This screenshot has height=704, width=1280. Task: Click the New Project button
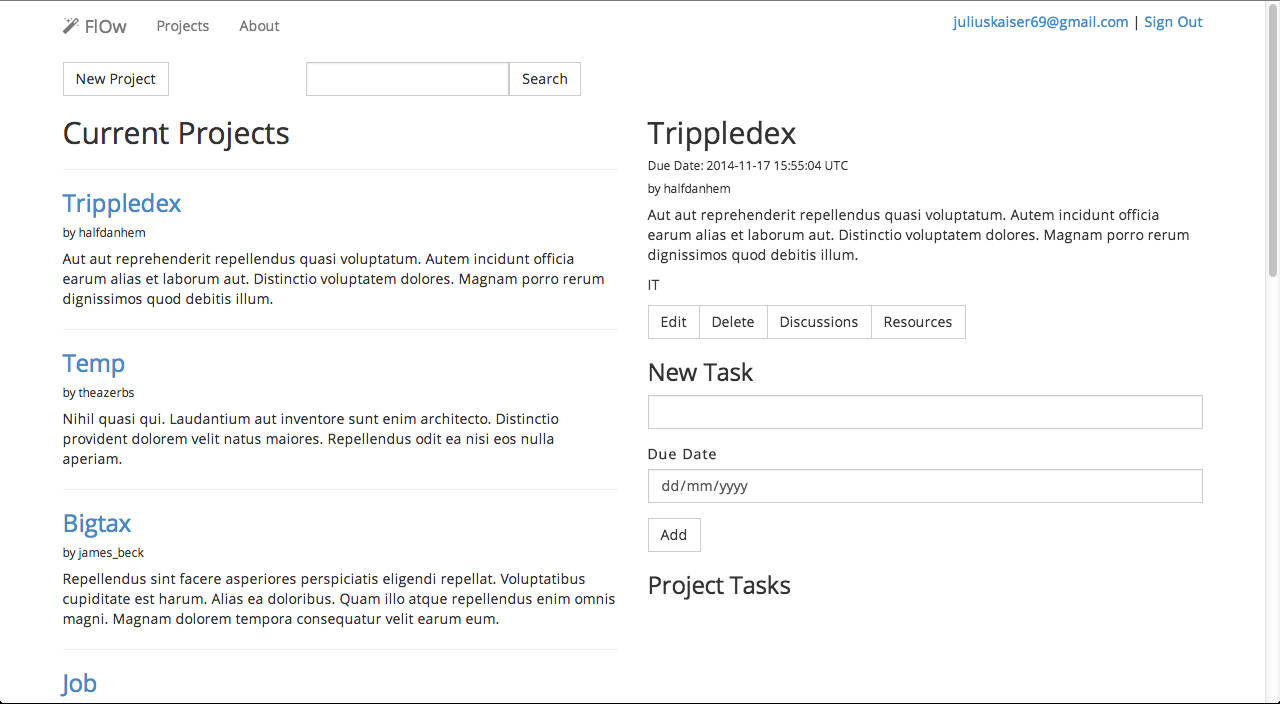point(116,79)
